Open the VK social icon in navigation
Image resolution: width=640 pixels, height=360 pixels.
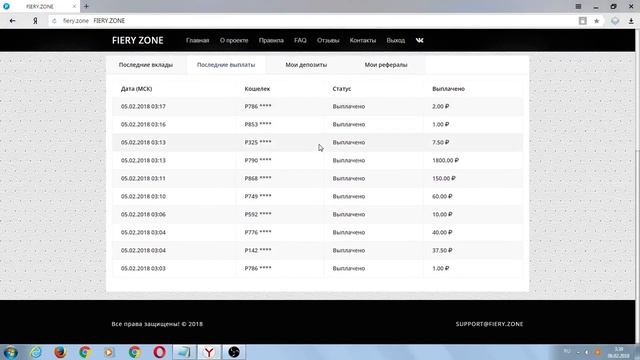click(x=419, y=40)
